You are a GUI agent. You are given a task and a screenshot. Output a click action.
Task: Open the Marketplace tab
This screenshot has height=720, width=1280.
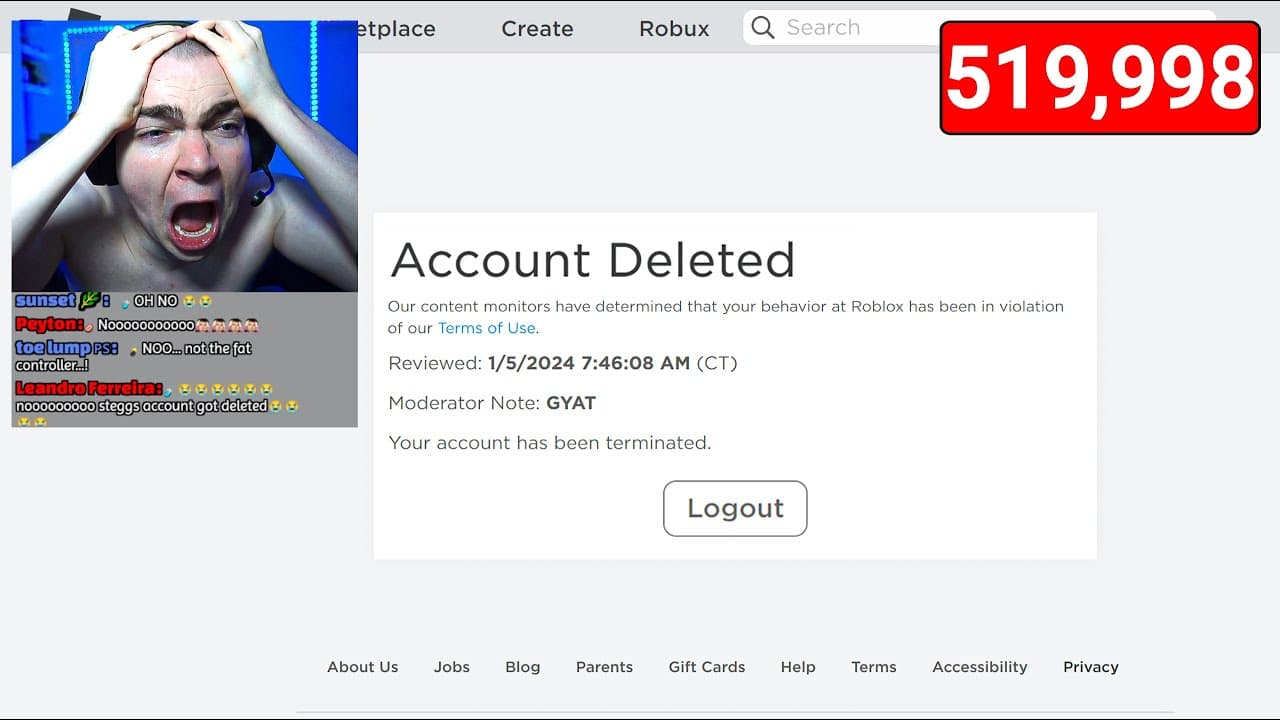tap(397, 29)
